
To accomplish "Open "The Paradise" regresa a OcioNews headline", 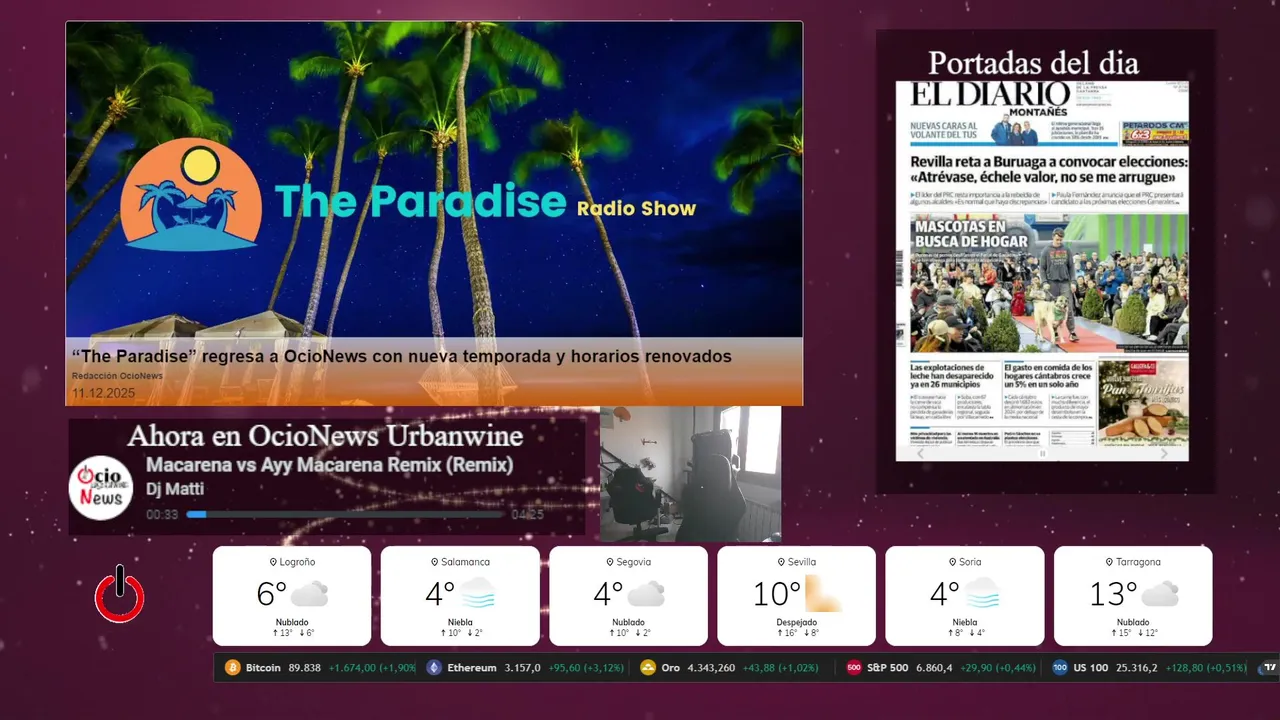I will click(402, 356).
